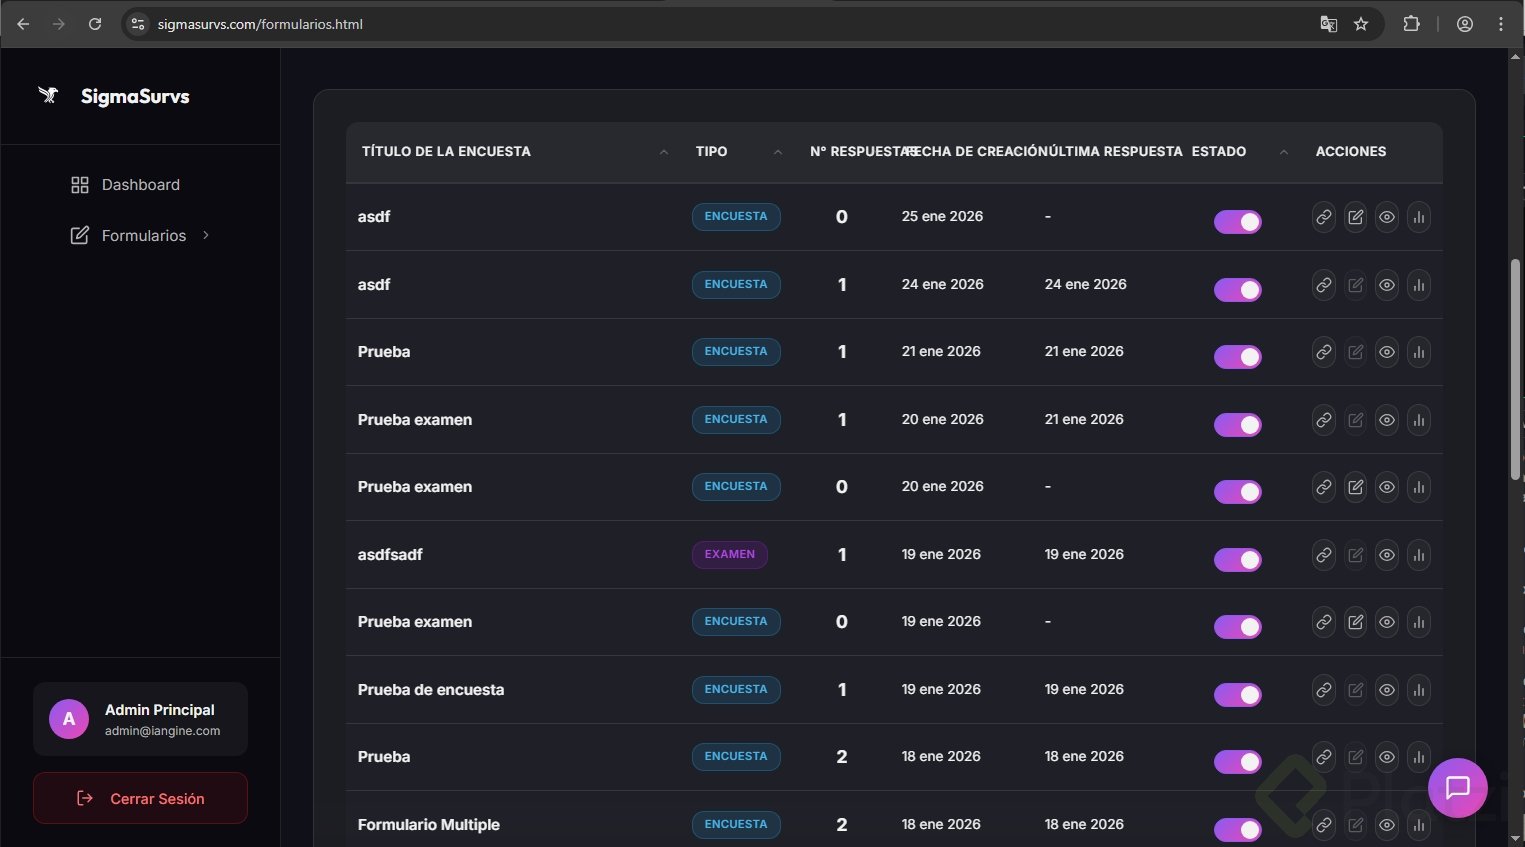Disable the asdfsadf exam status switch
The width and height of the screenshot is (1525, 847).
(1237, 560)
